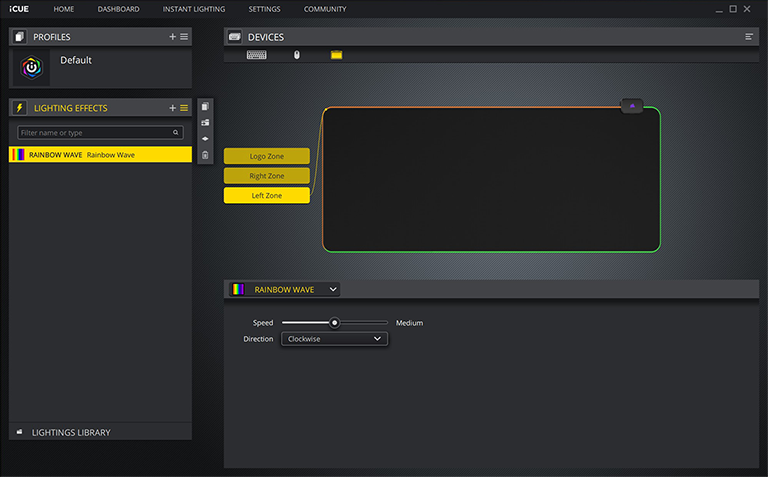
Task: Click the paste/import effect icon
Action: tap(205, 122)
